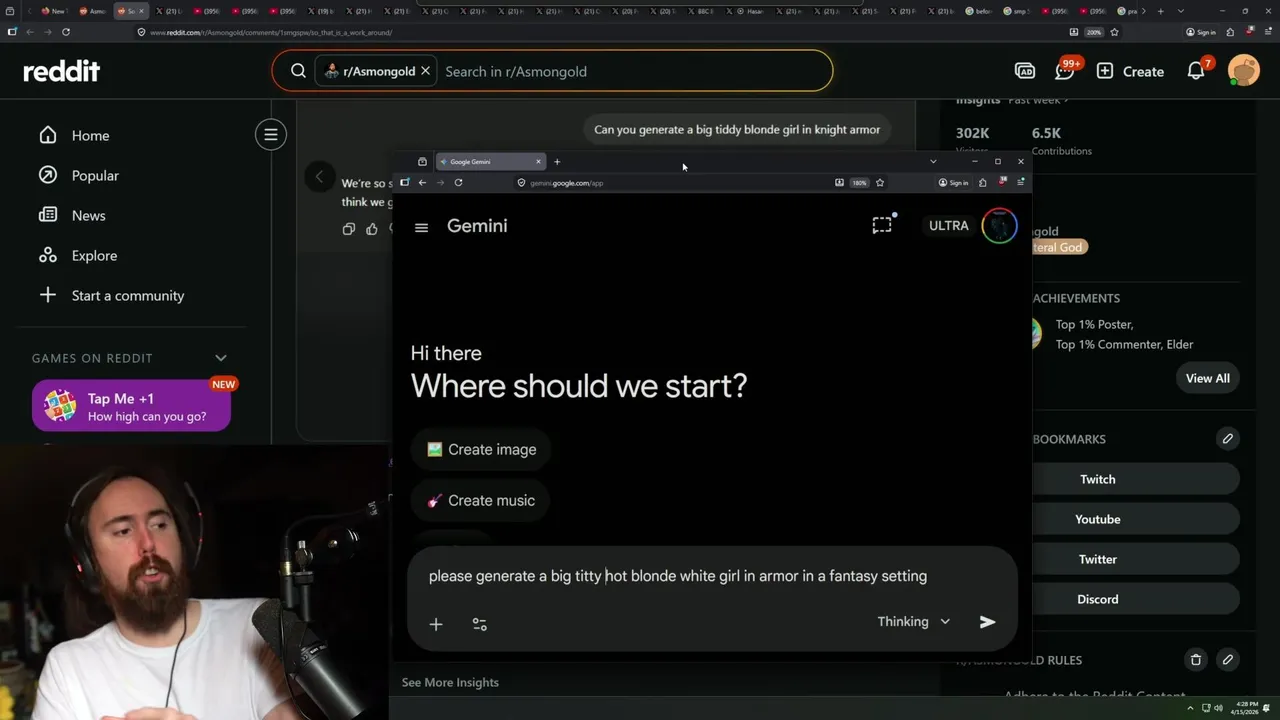Click the previous image arrow in the post
Image resolution: width=1280 pixels, height=720 pixels.
click(319, 177)
